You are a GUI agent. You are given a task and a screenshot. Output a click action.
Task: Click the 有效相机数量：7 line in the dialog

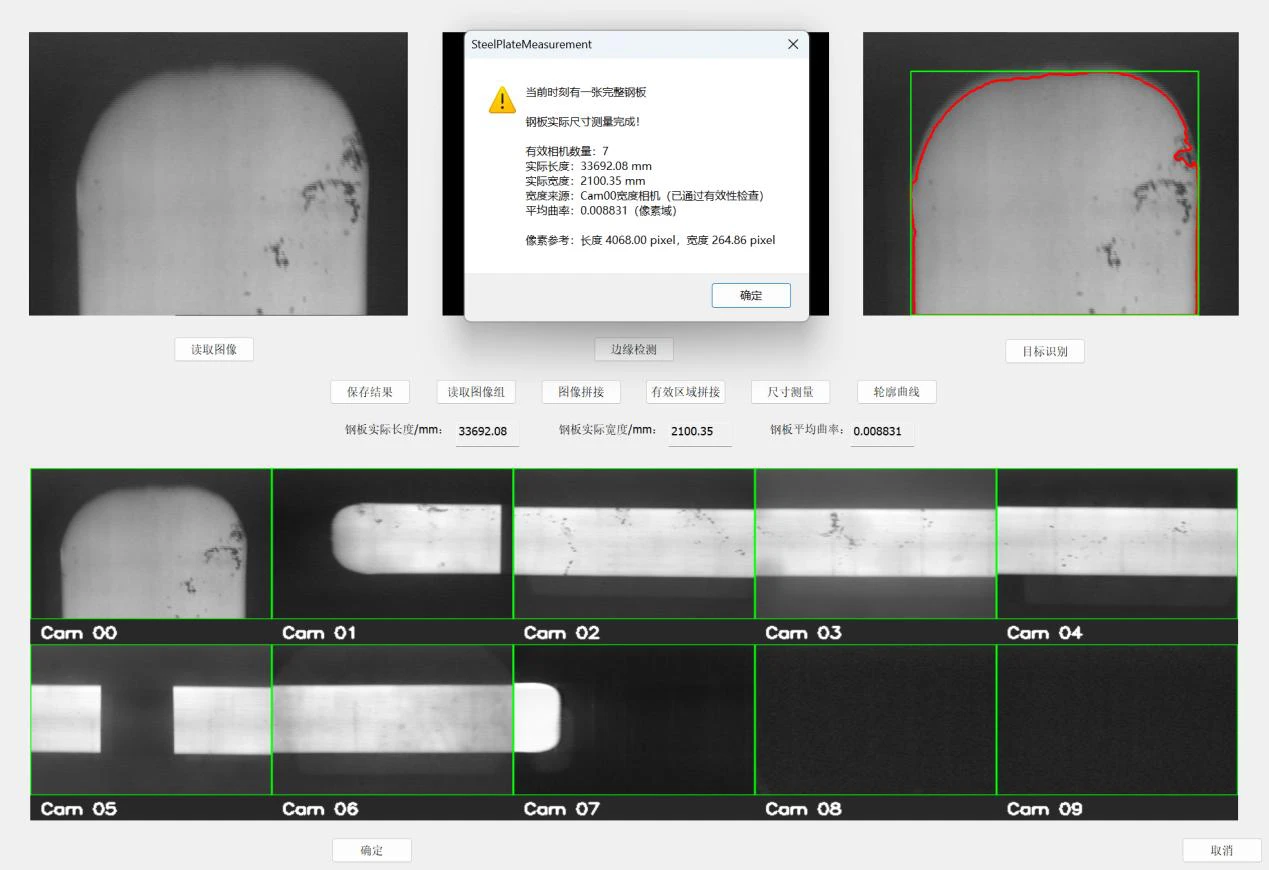[567, 151]
